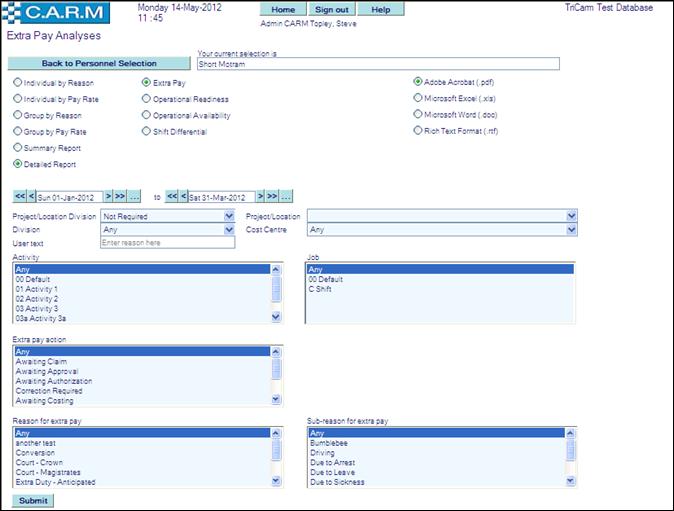Open Help from top navigation
Image resolution: width=674 pixels, height=511 pixels.
click(x=380, y=9)
